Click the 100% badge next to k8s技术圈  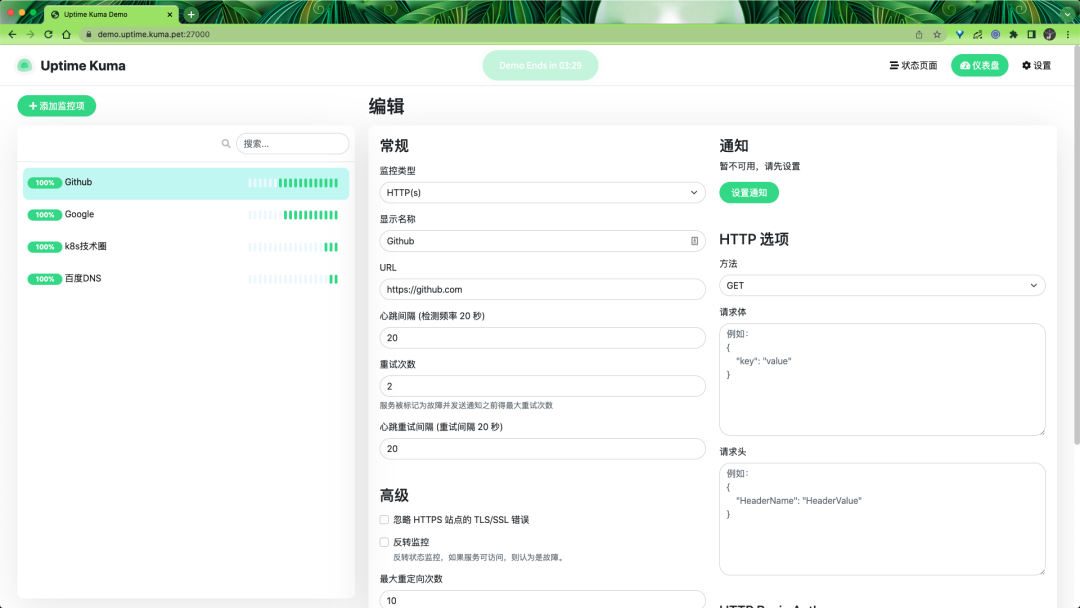(x=45, y=247)
